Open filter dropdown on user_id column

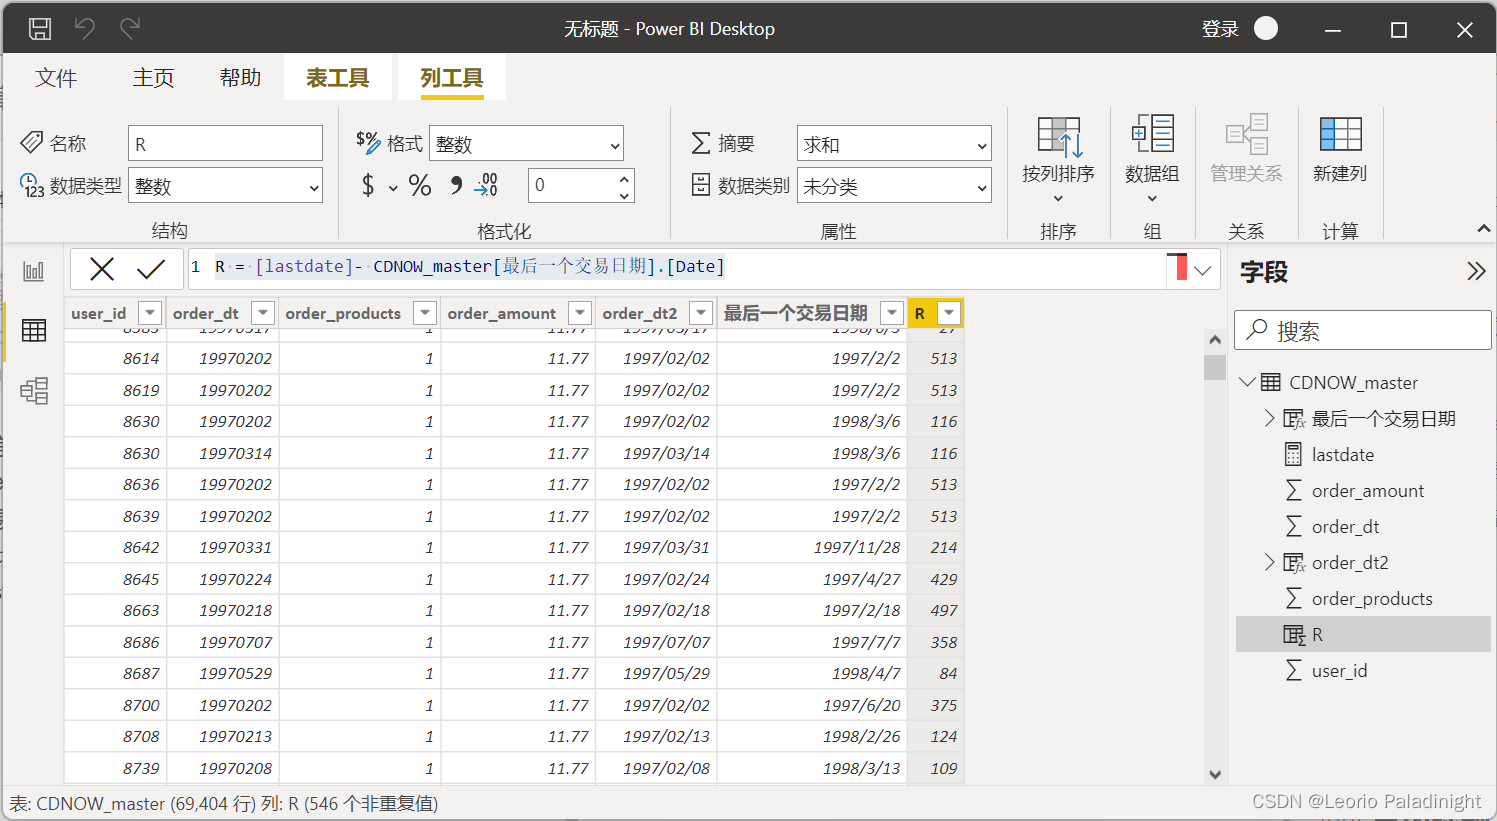pos(149,313)
